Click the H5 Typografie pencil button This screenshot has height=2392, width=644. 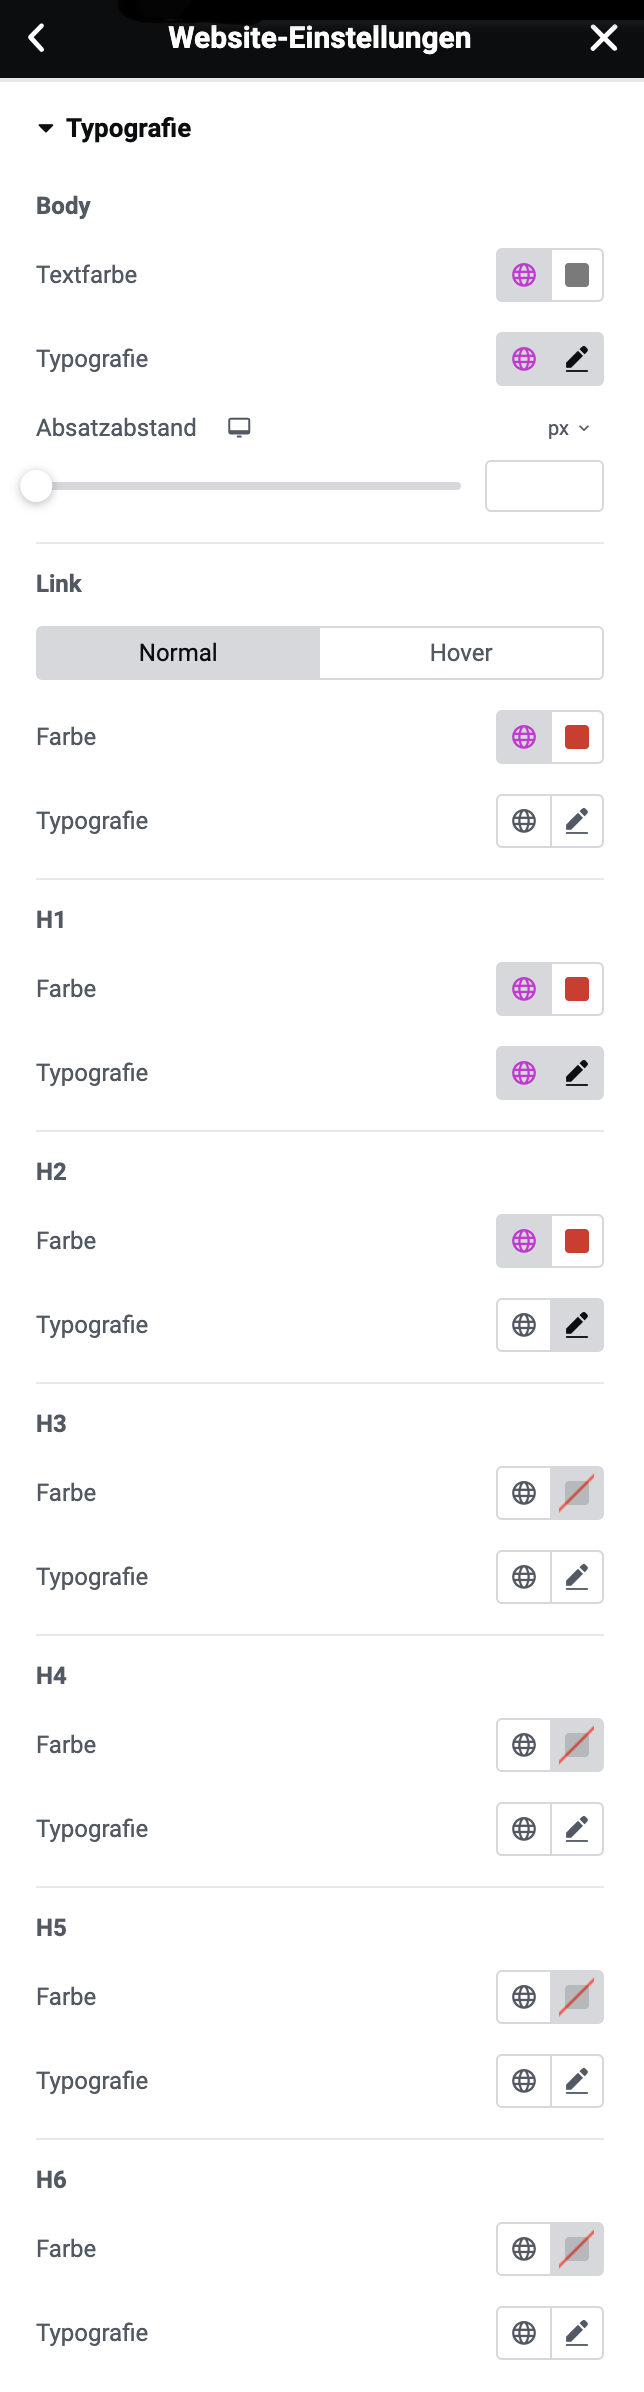click(x=577, y=2081)
